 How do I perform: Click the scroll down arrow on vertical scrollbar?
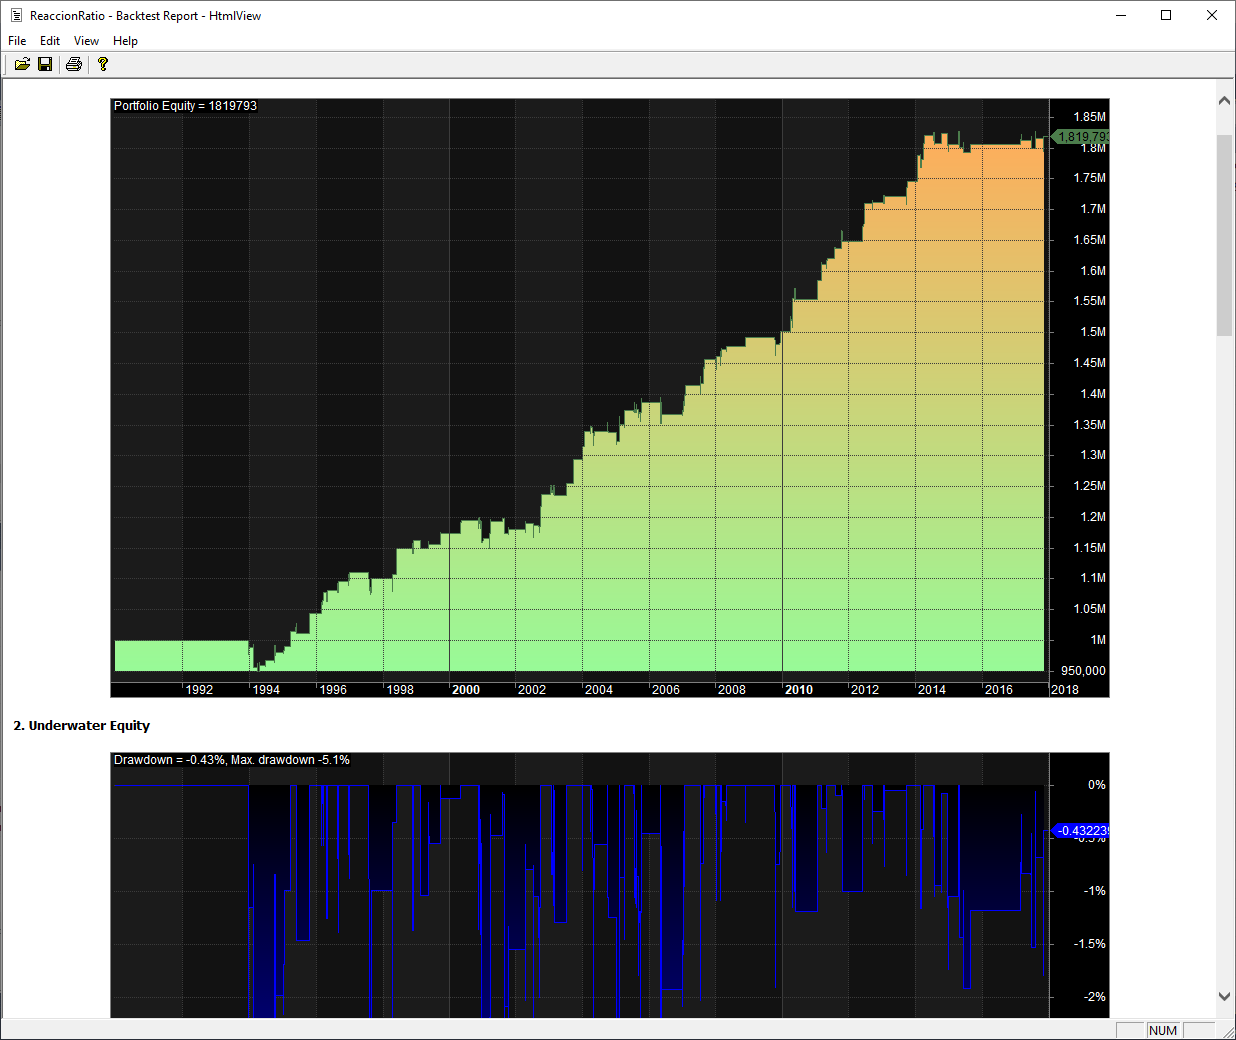1225,996
